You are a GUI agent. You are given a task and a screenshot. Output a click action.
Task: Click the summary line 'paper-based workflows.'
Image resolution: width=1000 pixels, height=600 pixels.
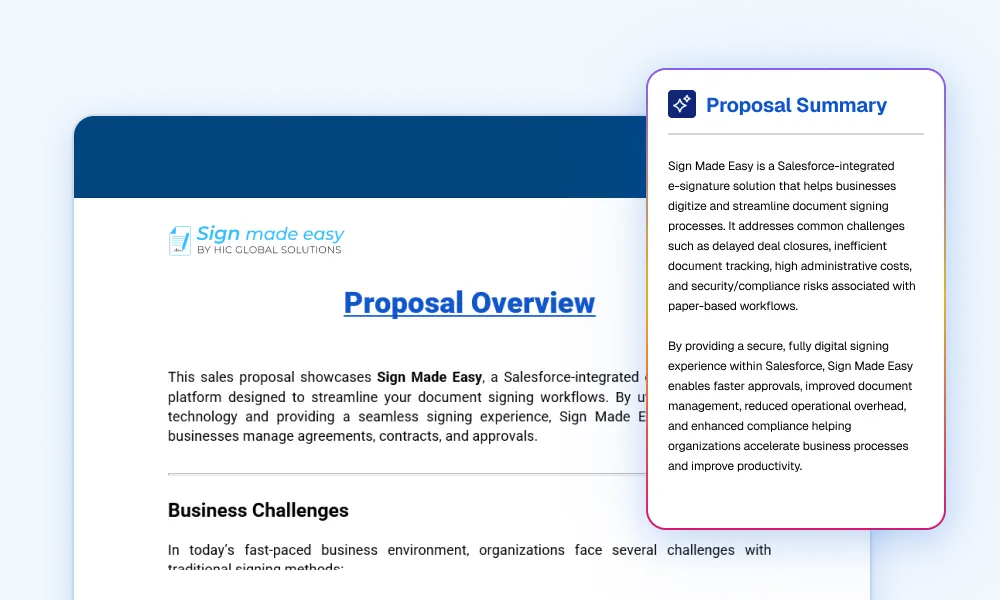pos(733,306)
